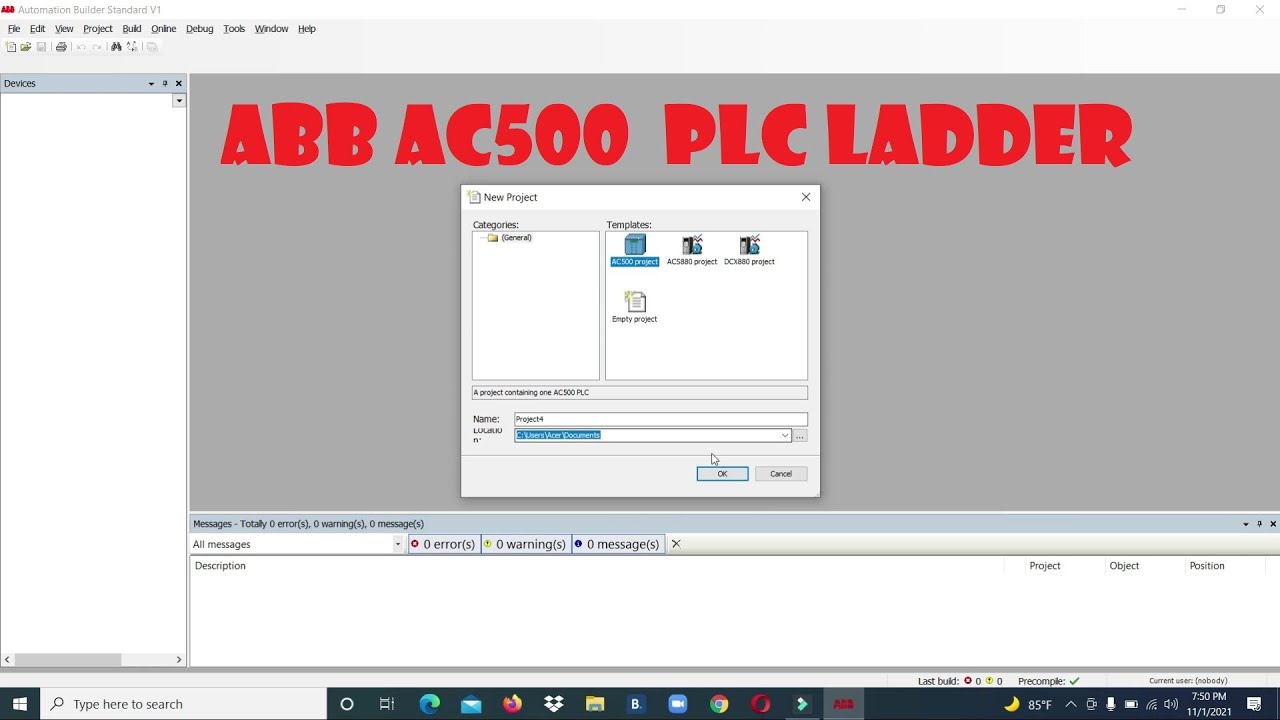Click the Devices panel horizontal scrollbar
The width and height of the screenshot is (1280, 720).
[68, 660]
